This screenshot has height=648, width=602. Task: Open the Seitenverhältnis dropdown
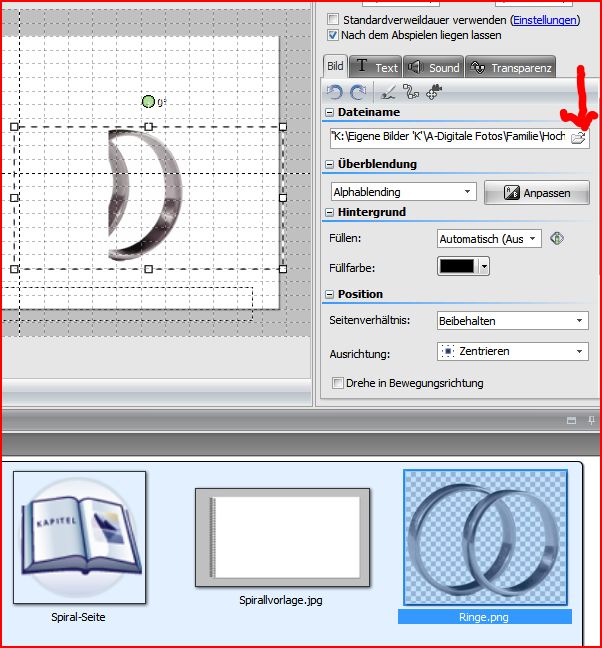pos(513,321)
